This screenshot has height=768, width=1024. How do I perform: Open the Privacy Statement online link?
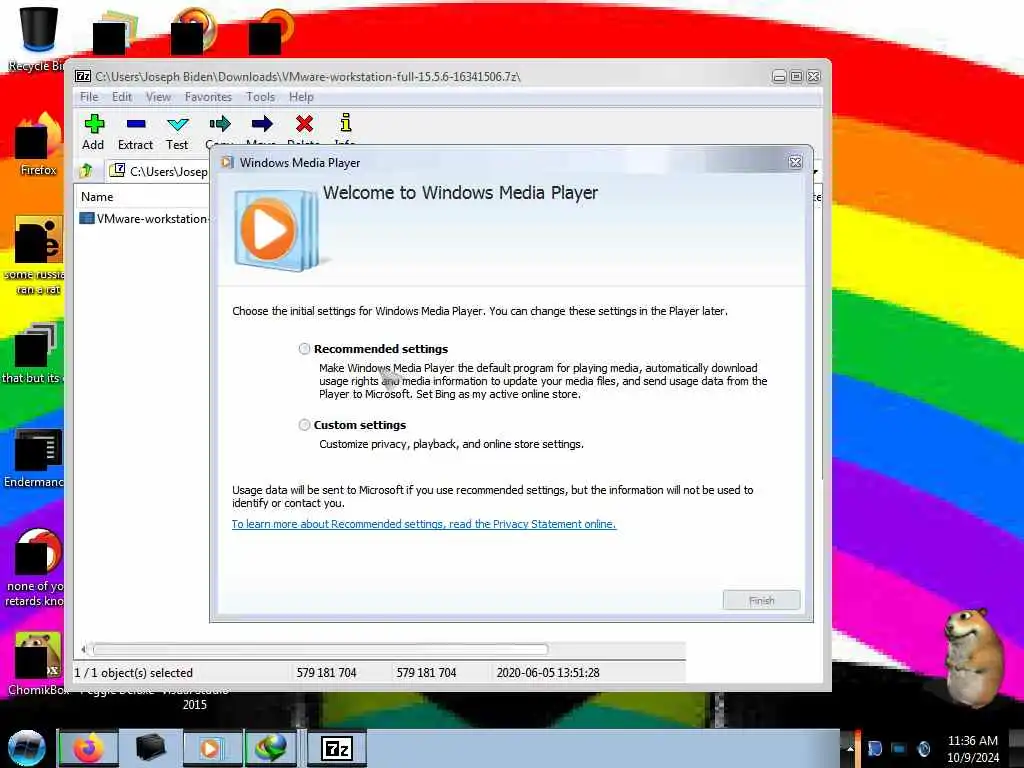[x=424, y=524]
